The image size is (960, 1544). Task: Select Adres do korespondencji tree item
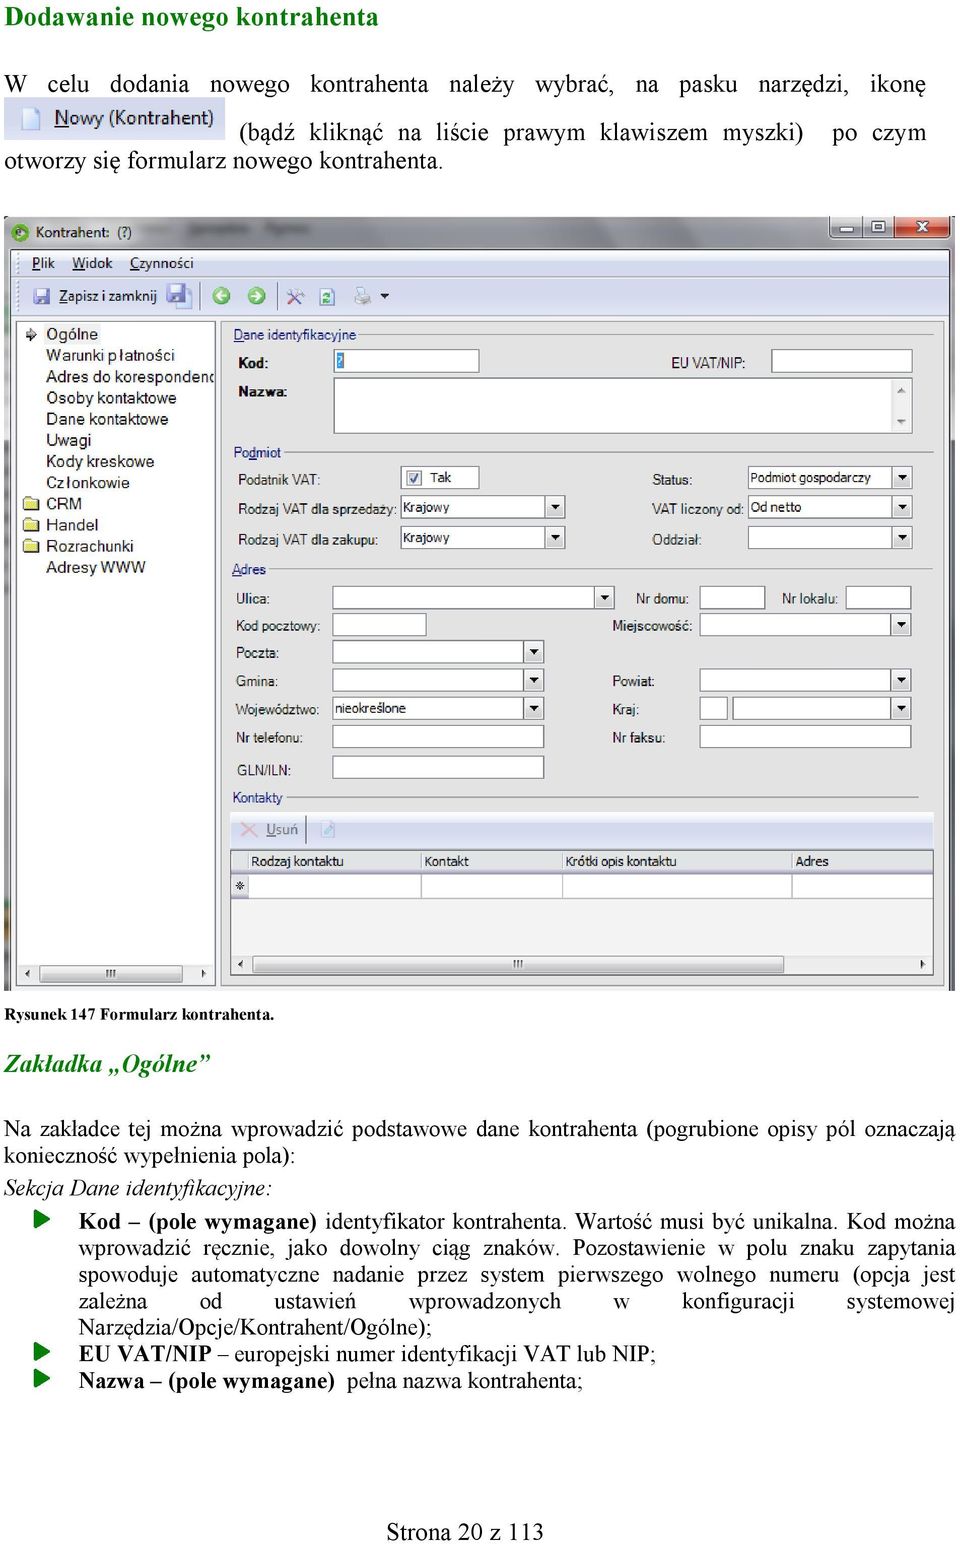tap(130, 376)
